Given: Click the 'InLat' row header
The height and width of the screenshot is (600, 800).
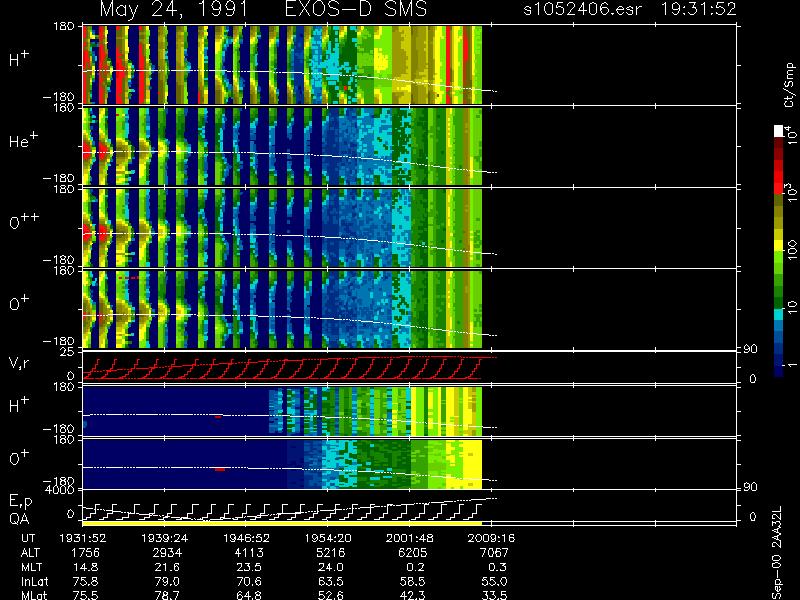Looking at the screenshot, I should click(x=34, y=581).
